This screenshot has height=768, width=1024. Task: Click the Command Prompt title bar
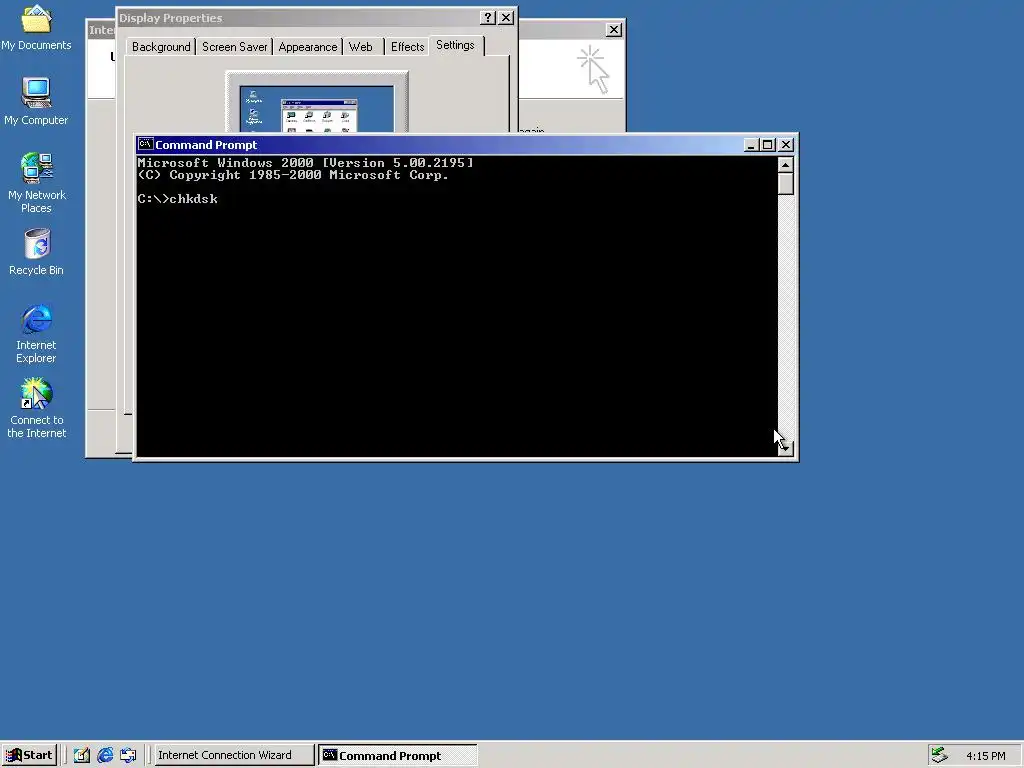[441, 144]
